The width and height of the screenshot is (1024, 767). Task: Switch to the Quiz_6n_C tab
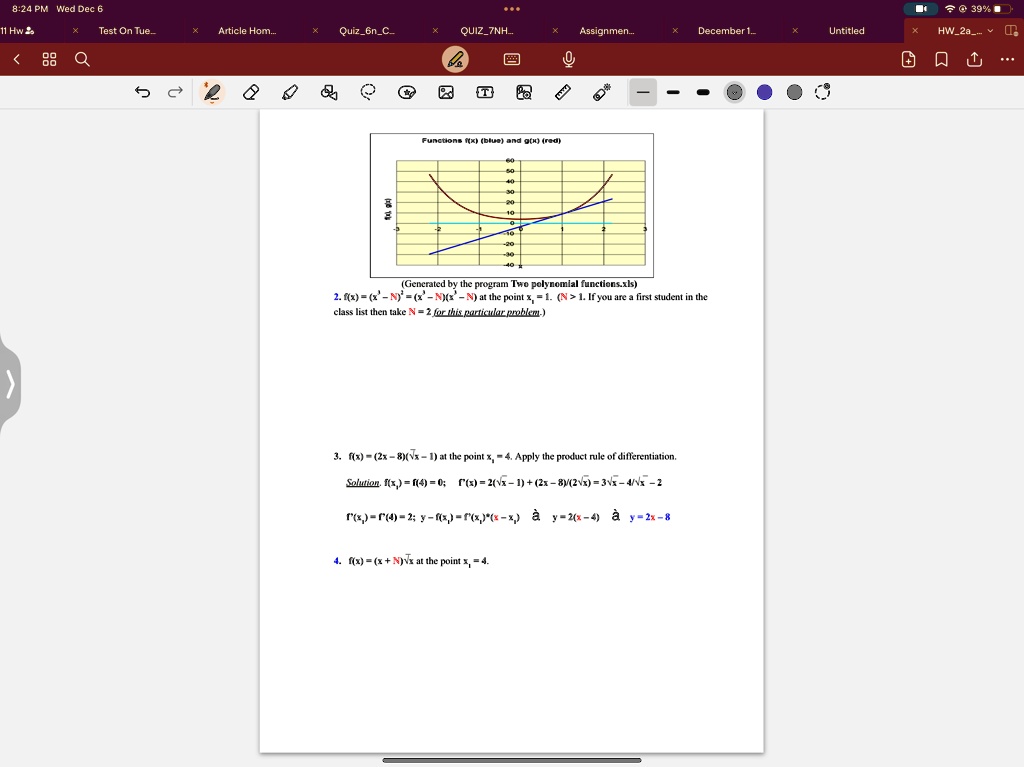point(367,31)
